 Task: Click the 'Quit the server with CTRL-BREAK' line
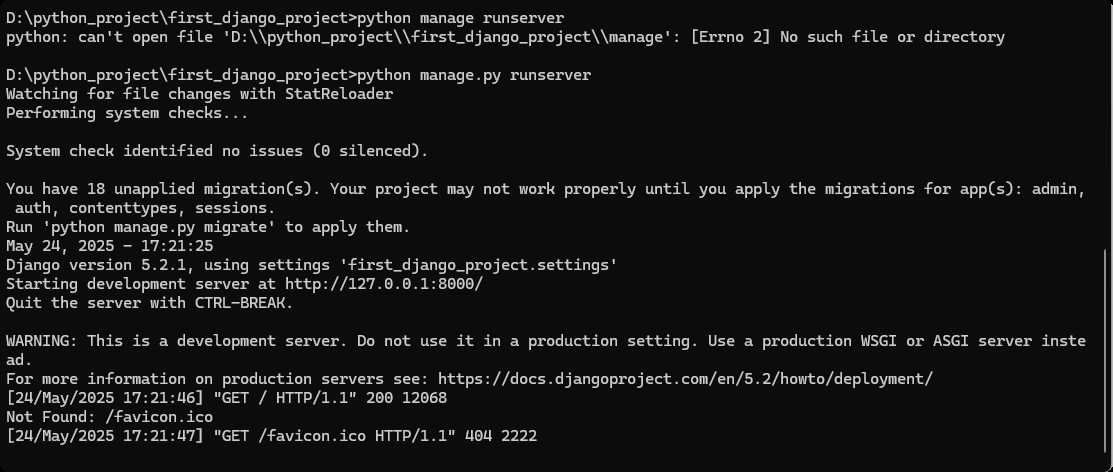150,303
